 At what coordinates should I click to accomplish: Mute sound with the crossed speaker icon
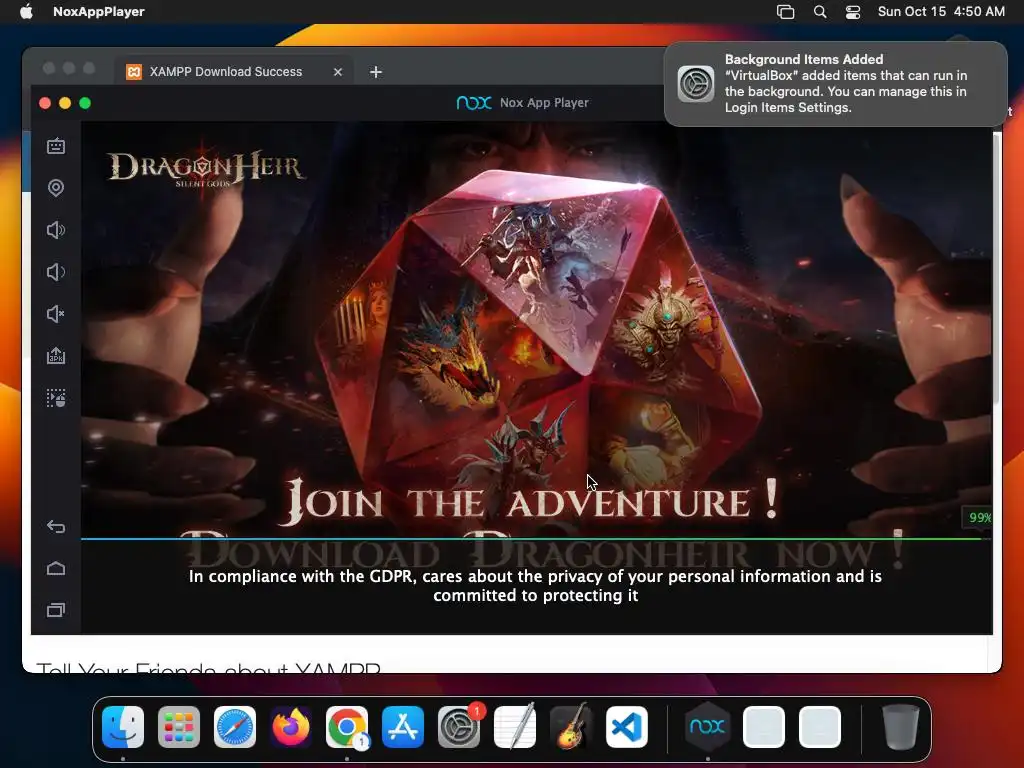56,314
